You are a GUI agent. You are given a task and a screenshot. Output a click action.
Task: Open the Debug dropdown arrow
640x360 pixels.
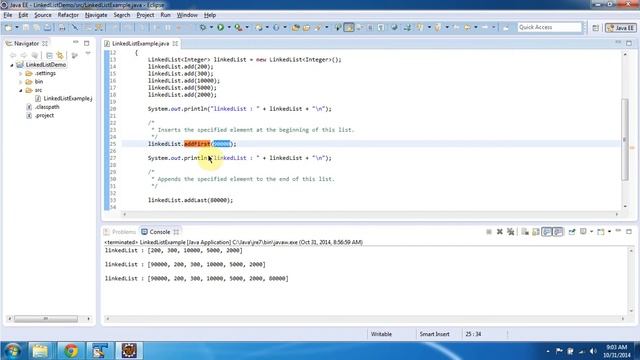[x=211, y=27]
